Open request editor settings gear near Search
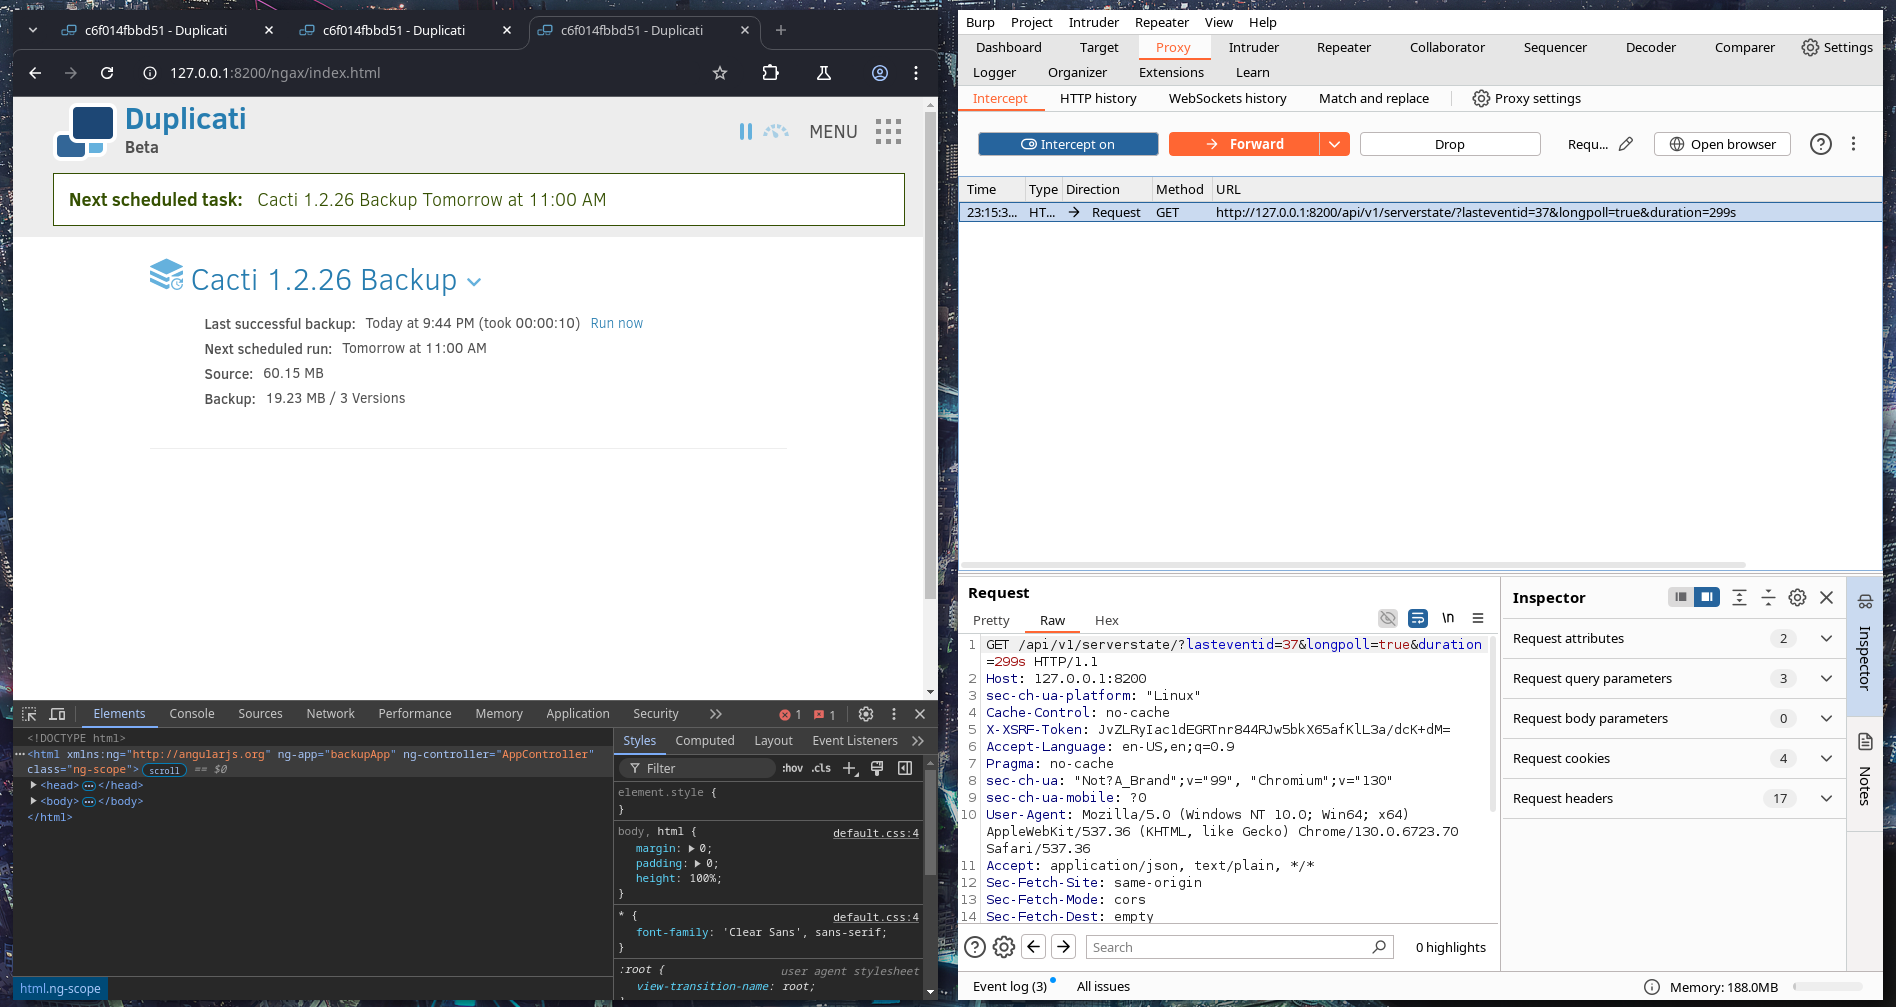The height and width of the screenshot is (1007, 1896). (x=1004, y=947)
